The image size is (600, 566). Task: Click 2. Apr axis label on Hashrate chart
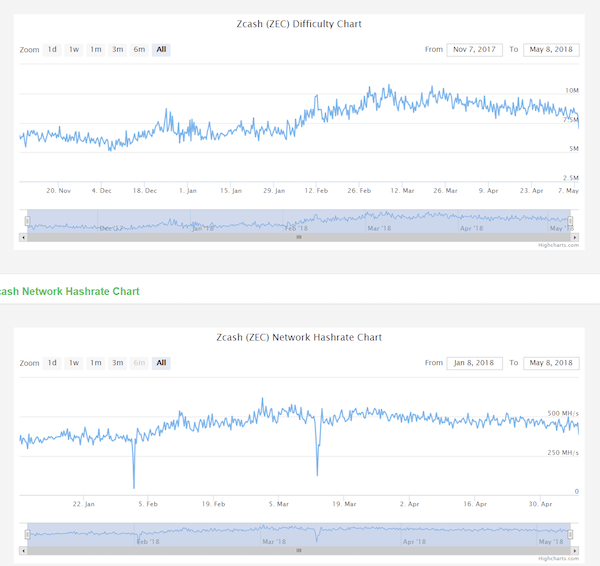409,504
